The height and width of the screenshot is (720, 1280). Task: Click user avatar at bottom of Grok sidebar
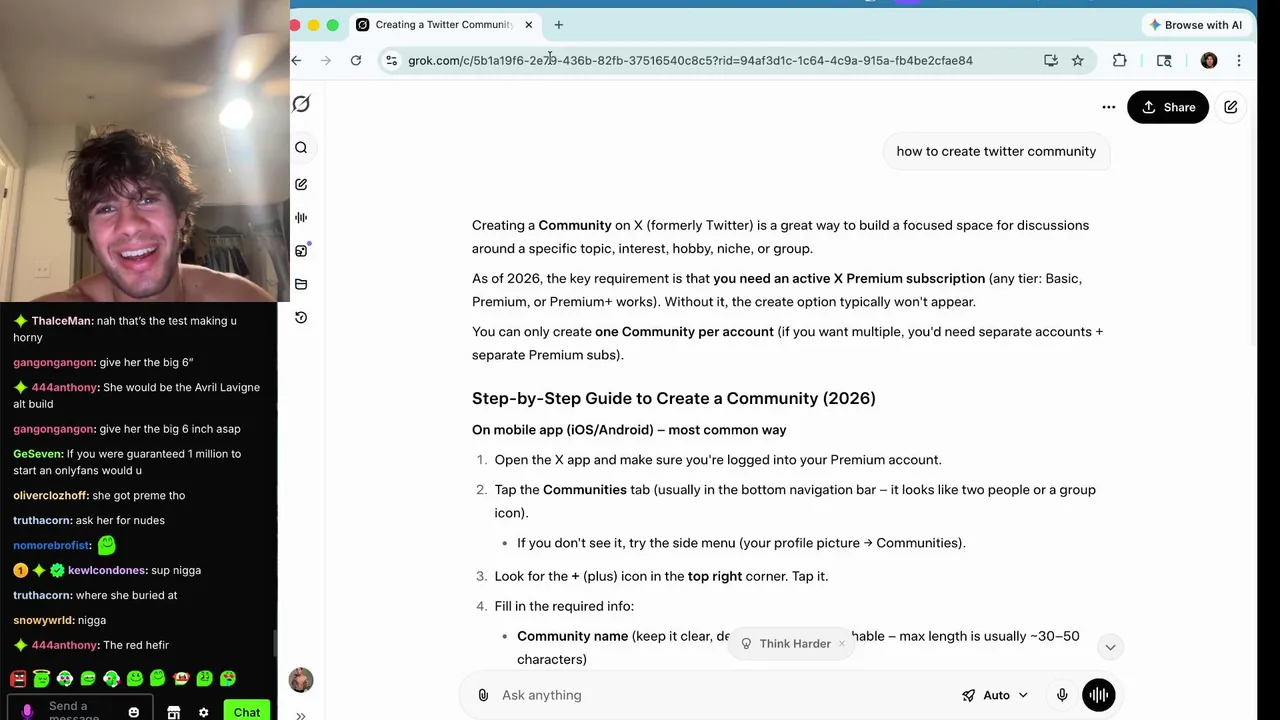click(301, 680)
